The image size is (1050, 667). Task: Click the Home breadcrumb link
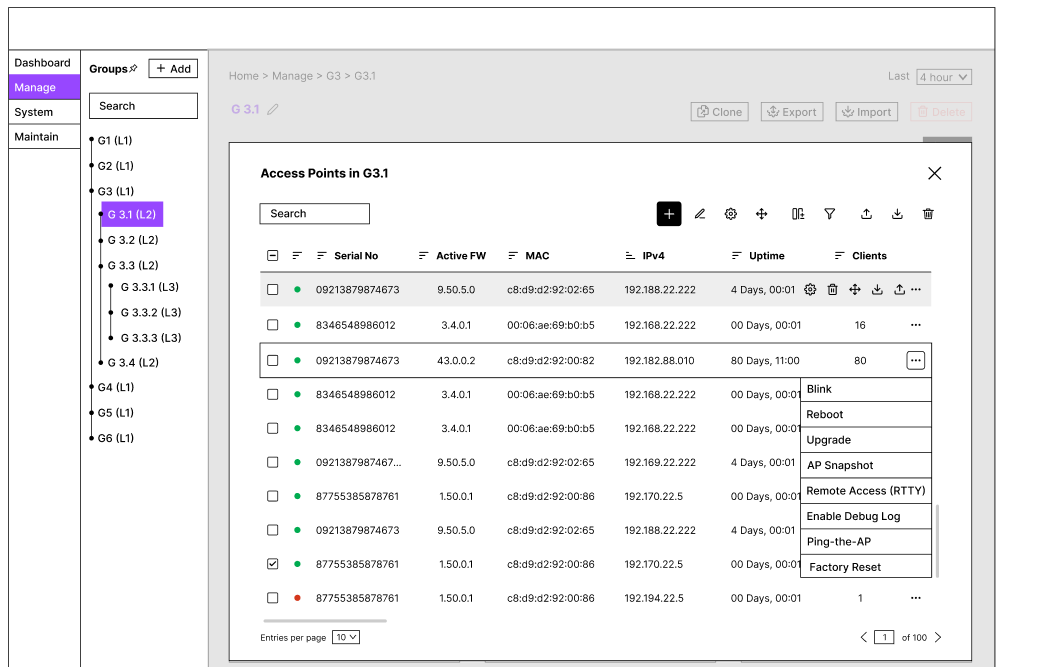[x=244, y=76]
